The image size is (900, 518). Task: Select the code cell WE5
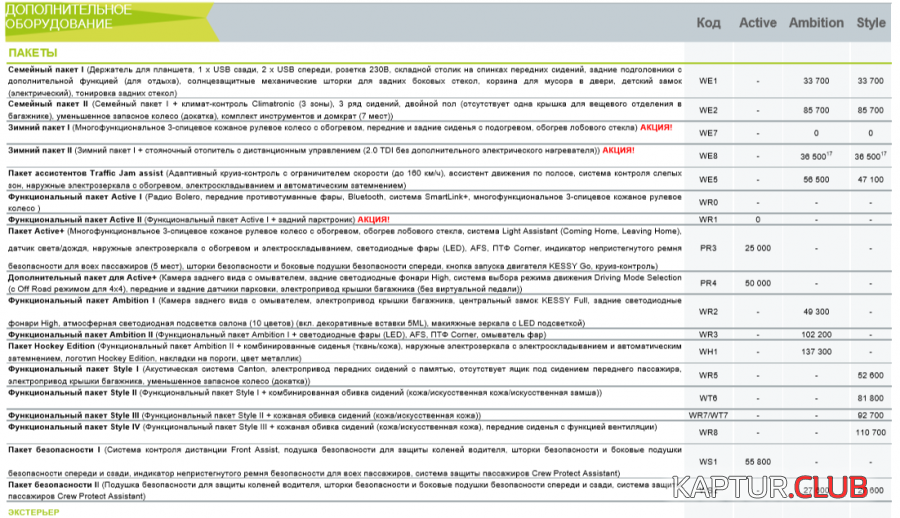(x=708, y=179)
